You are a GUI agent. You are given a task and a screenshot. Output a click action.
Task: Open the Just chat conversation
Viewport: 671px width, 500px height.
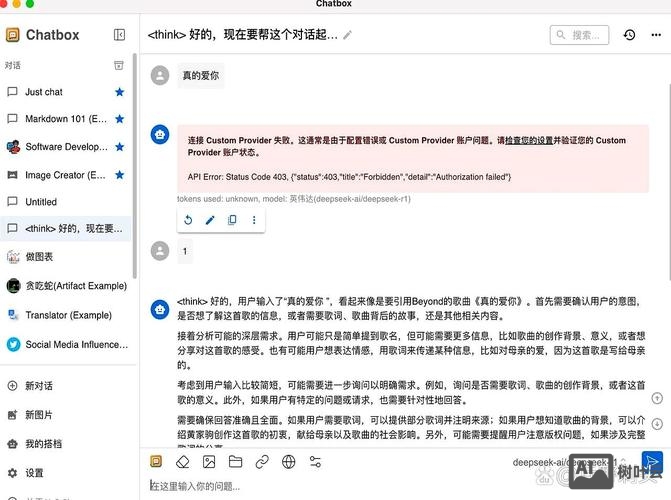pyautogui.click(x=64, y=92)
